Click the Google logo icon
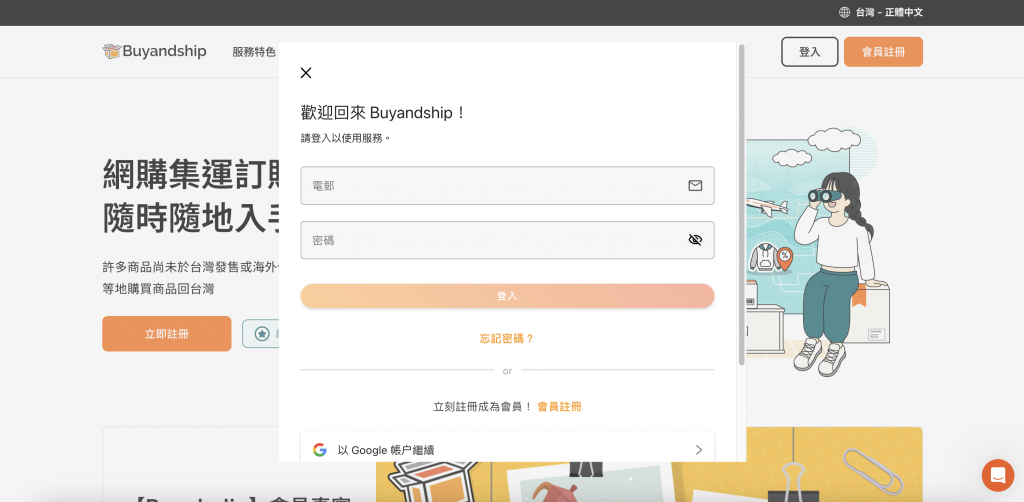 point(320,450)
